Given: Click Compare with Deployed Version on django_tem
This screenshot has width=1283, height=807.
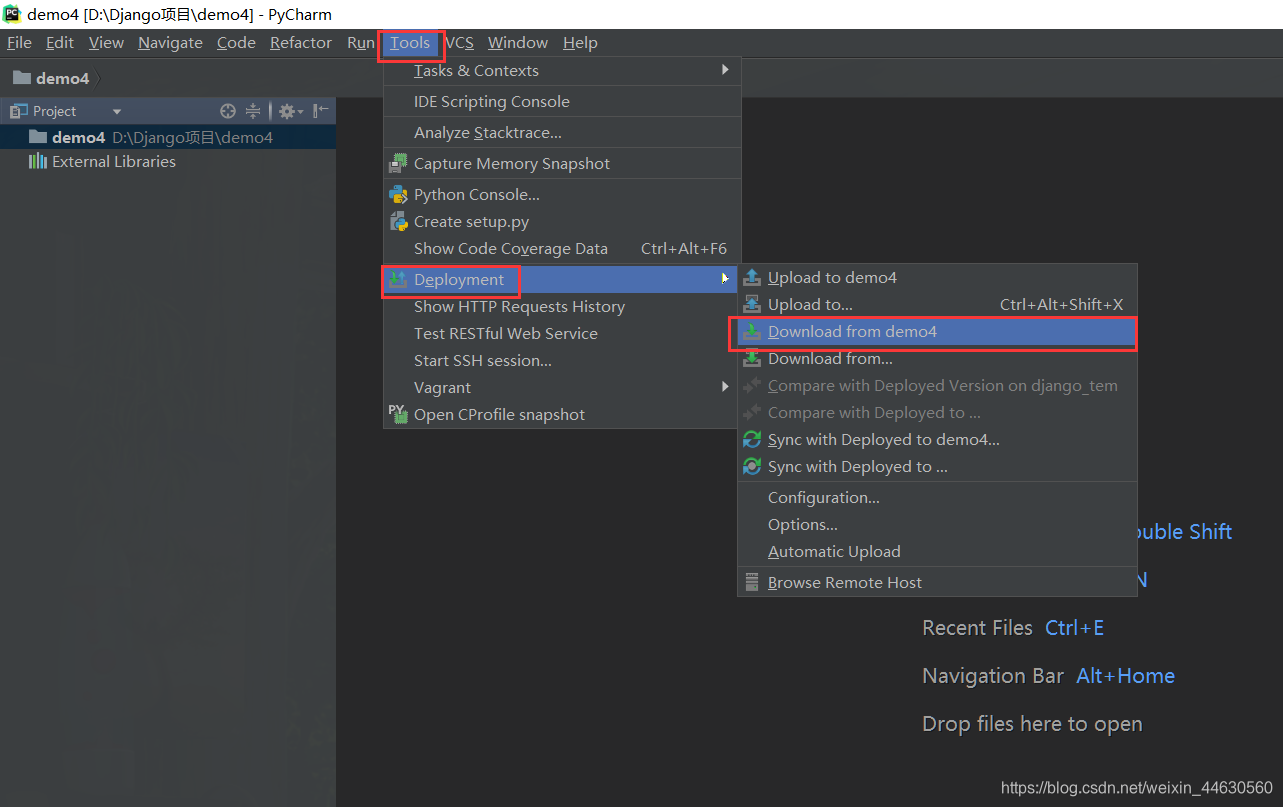Looking at the screenshot, I should 937,385.
